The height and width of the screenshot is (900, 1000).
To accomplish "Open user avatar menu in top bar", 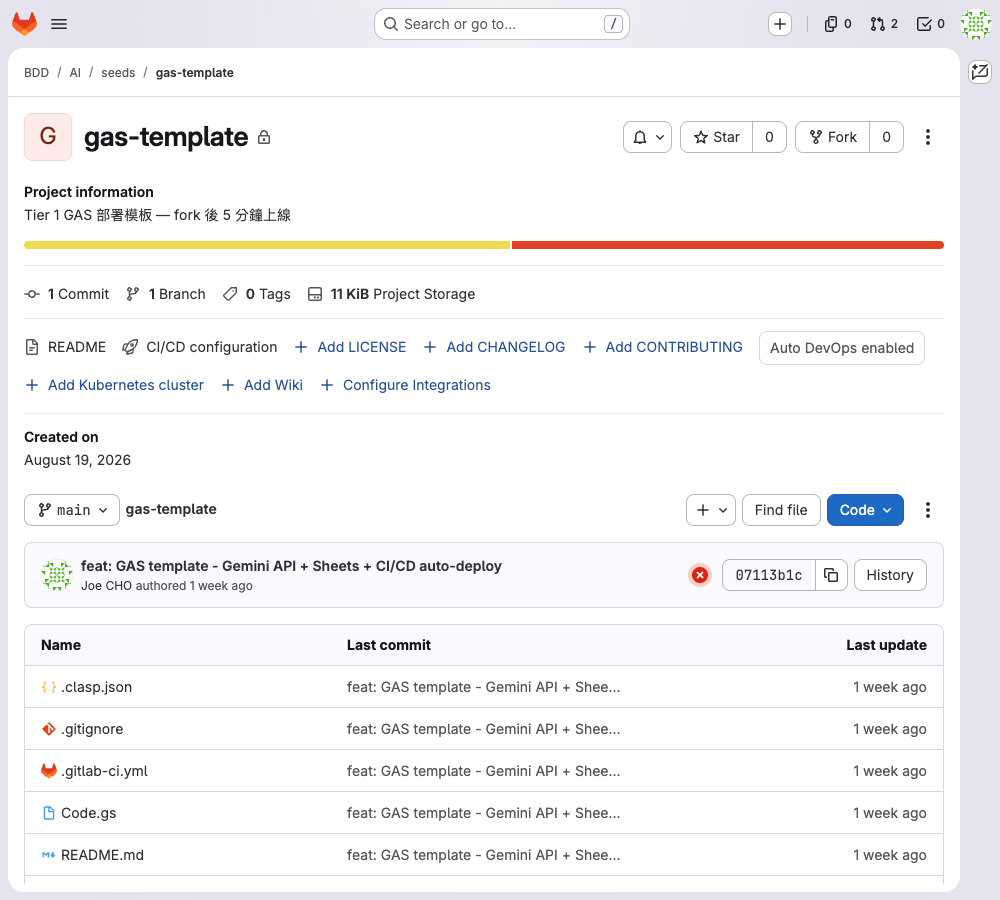I will 976,24.
